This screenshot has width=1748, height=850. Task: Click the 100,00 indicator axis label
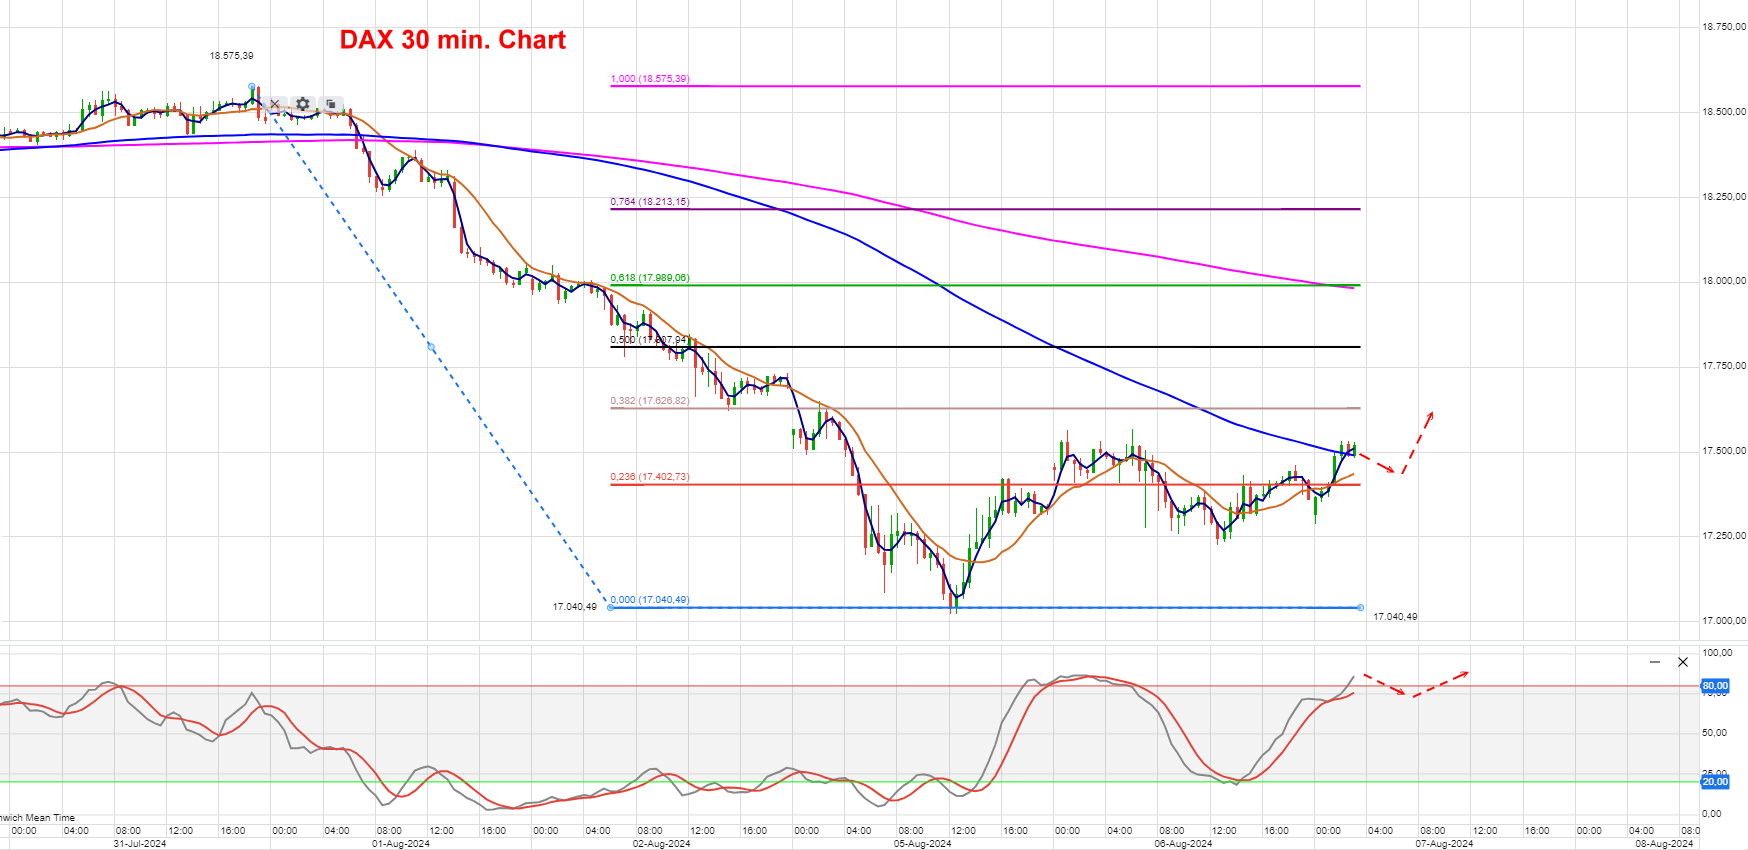coord(1717,653)
